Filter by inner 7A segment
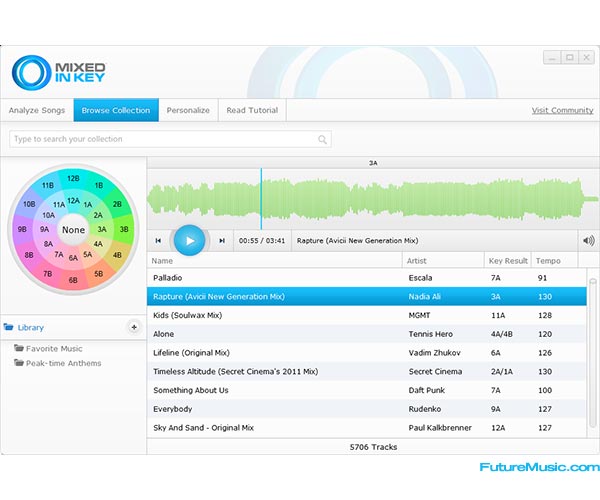This screenshot has height=500, width=600. [x=59, y=254]
